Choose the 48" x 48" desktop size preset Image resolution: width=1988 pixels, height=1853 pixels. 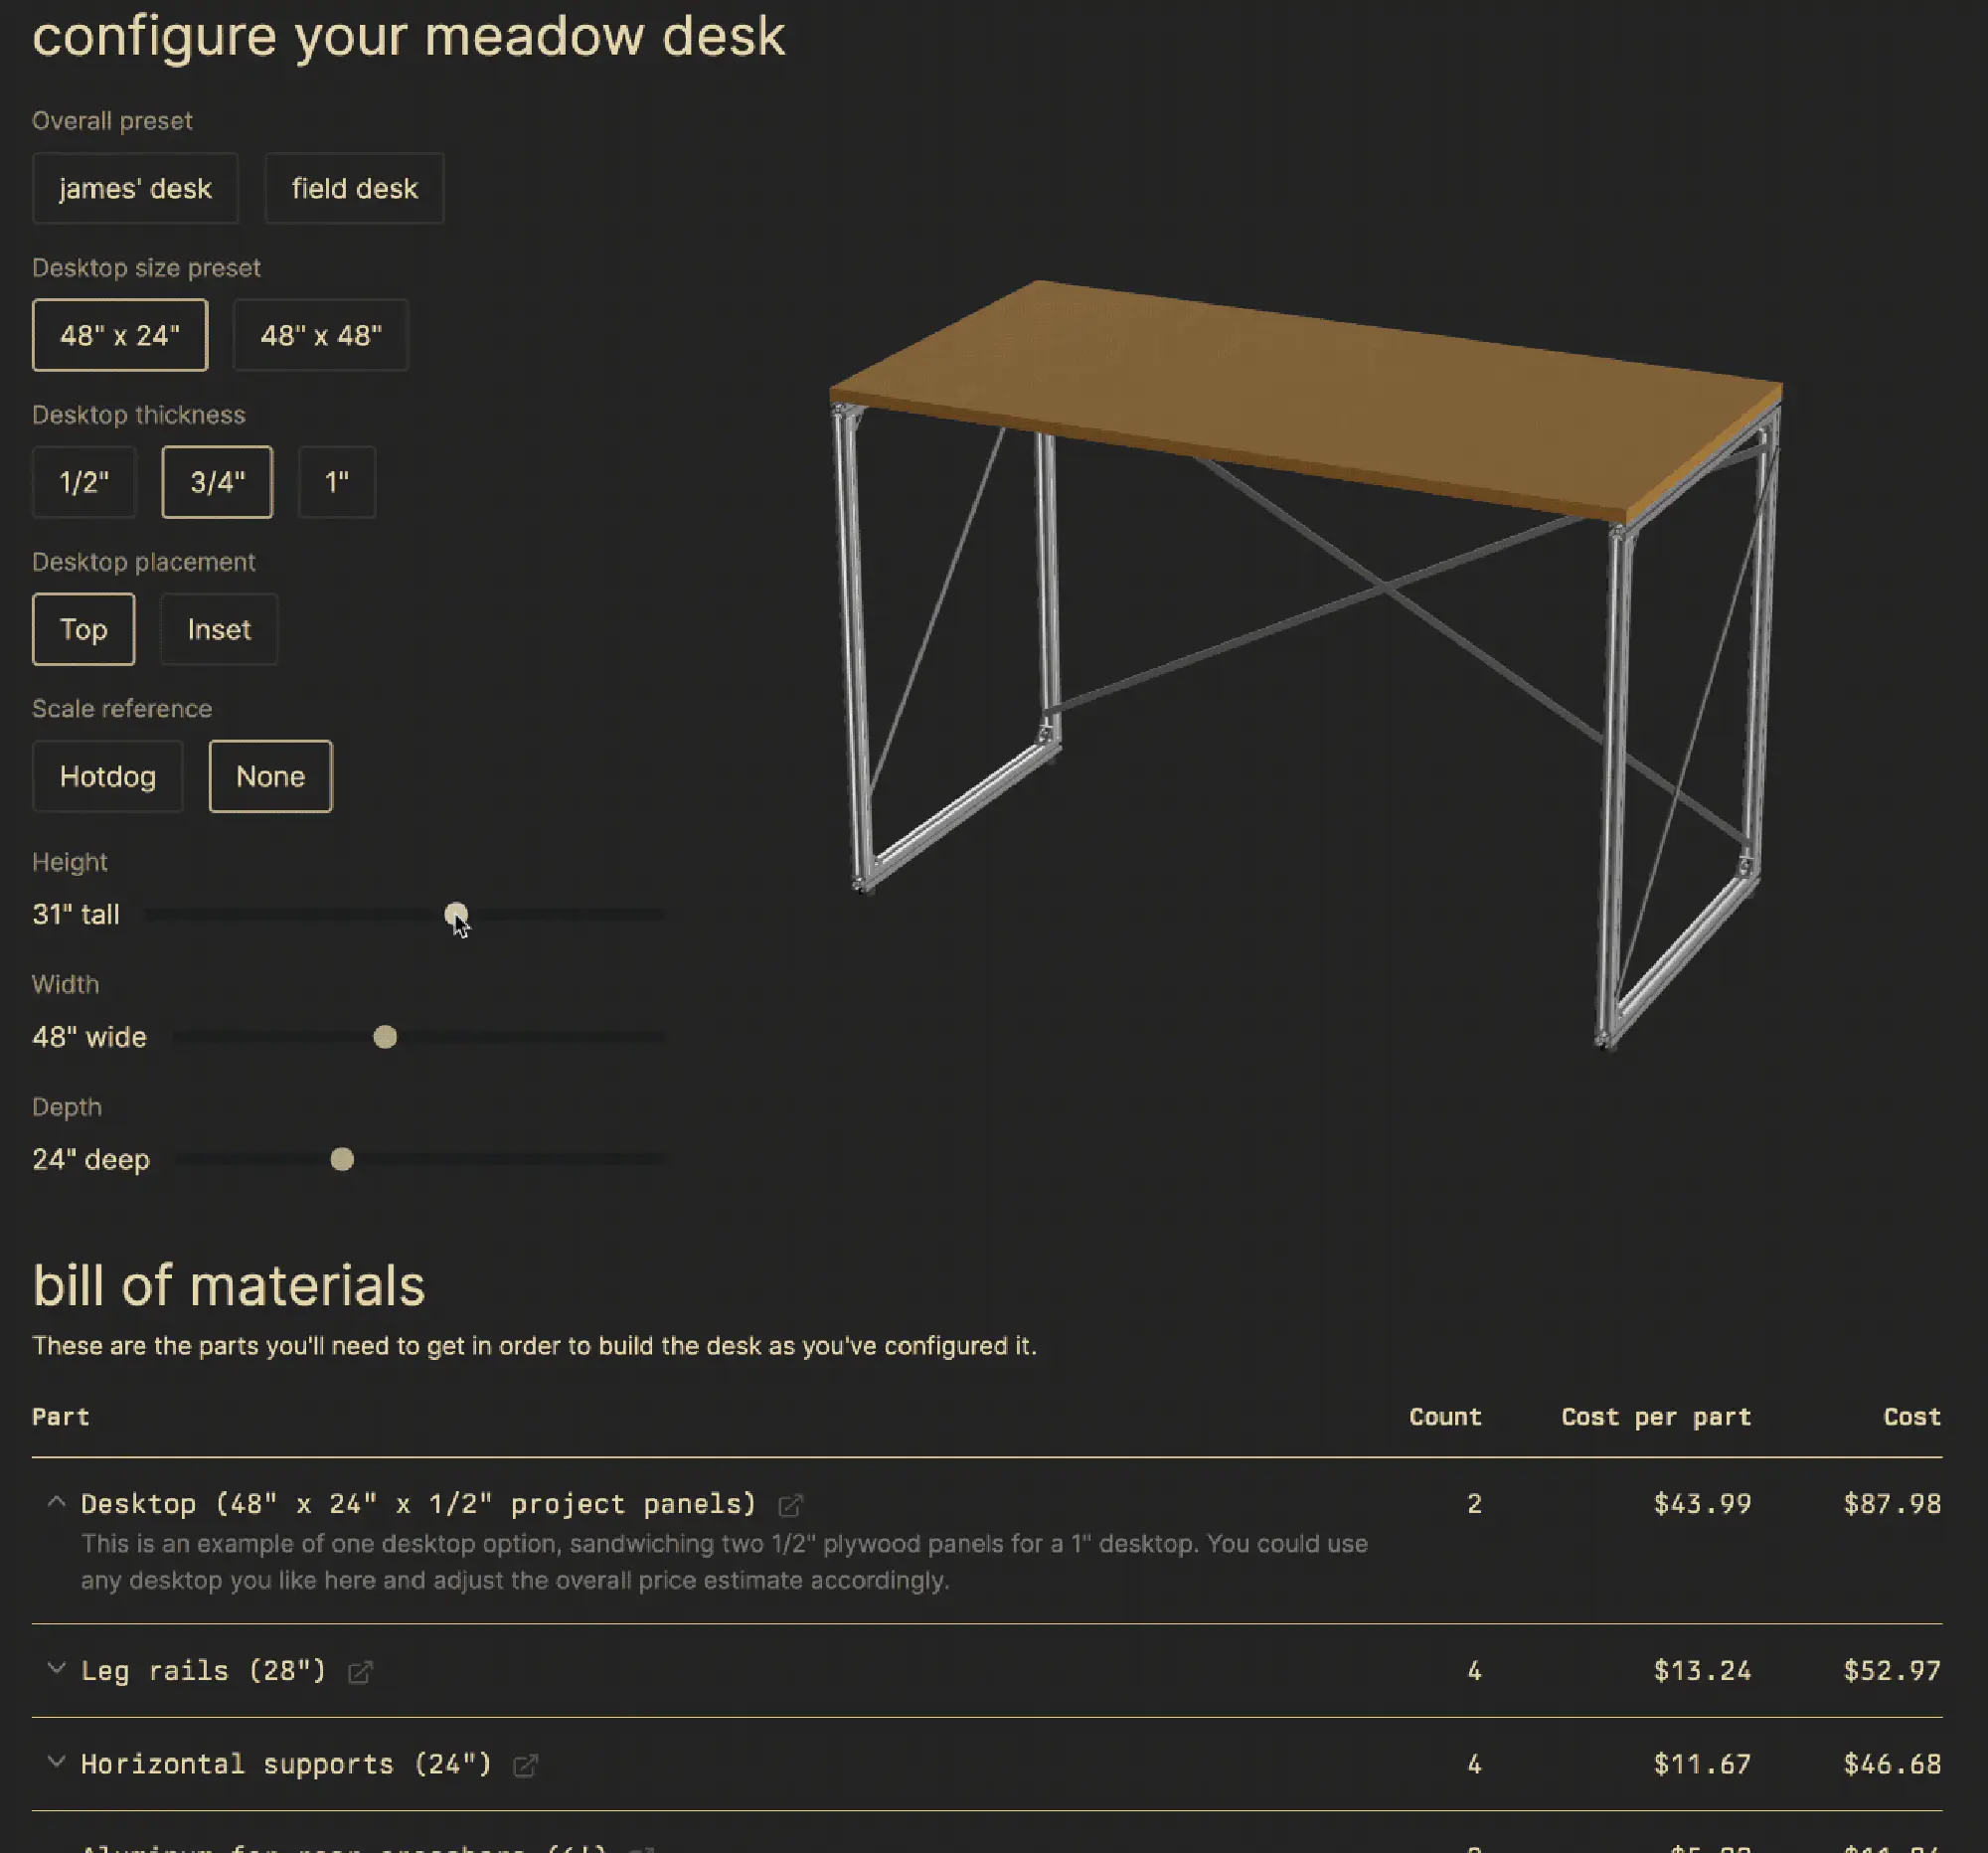pos(321,335)
